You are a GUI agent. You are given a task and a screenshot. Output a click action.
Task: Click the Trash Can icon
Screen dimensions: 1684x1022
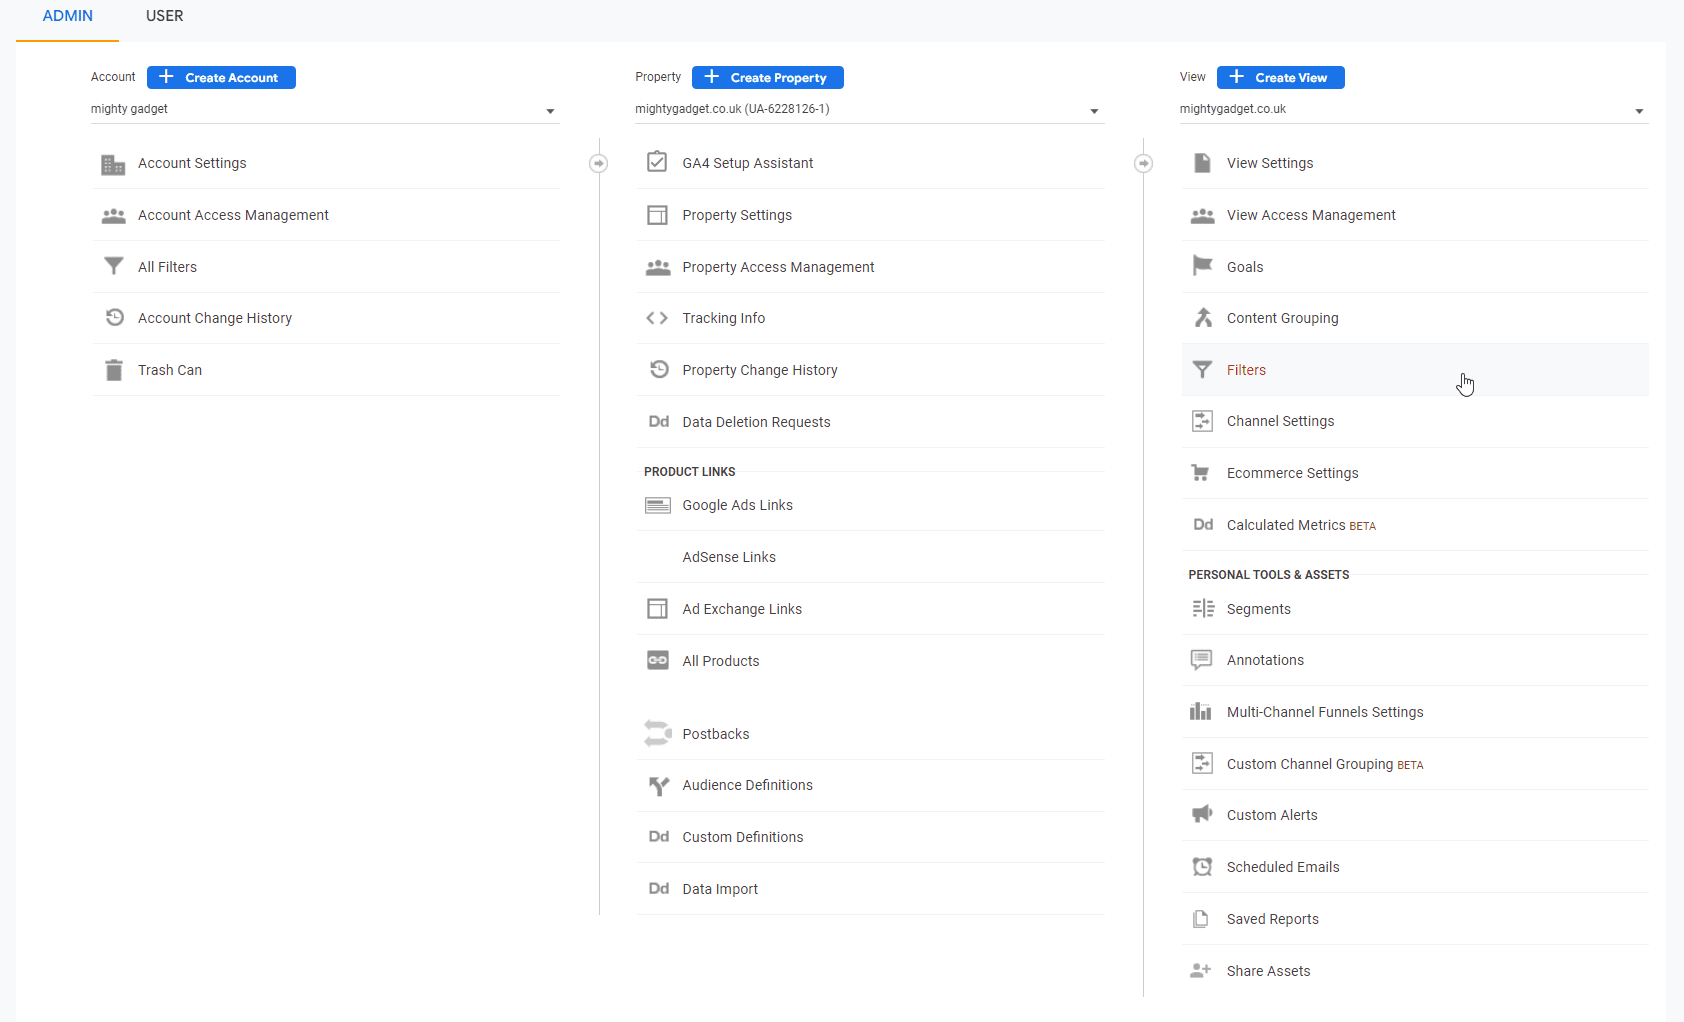(x=113, y=370)
